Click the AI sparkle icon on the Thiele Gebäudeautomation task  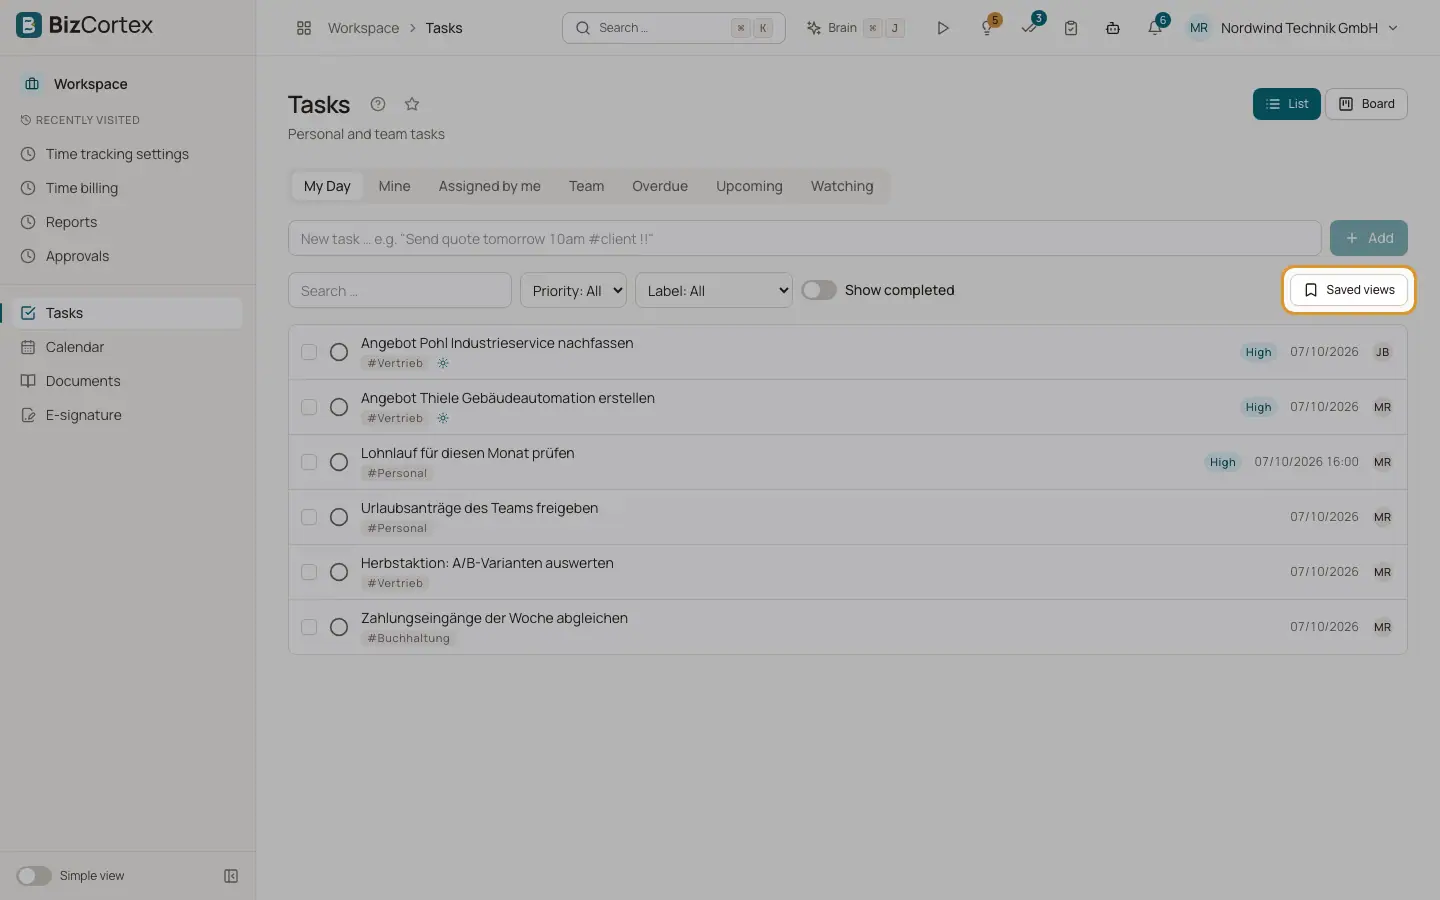pyautogui.click(x=443, y=418)
